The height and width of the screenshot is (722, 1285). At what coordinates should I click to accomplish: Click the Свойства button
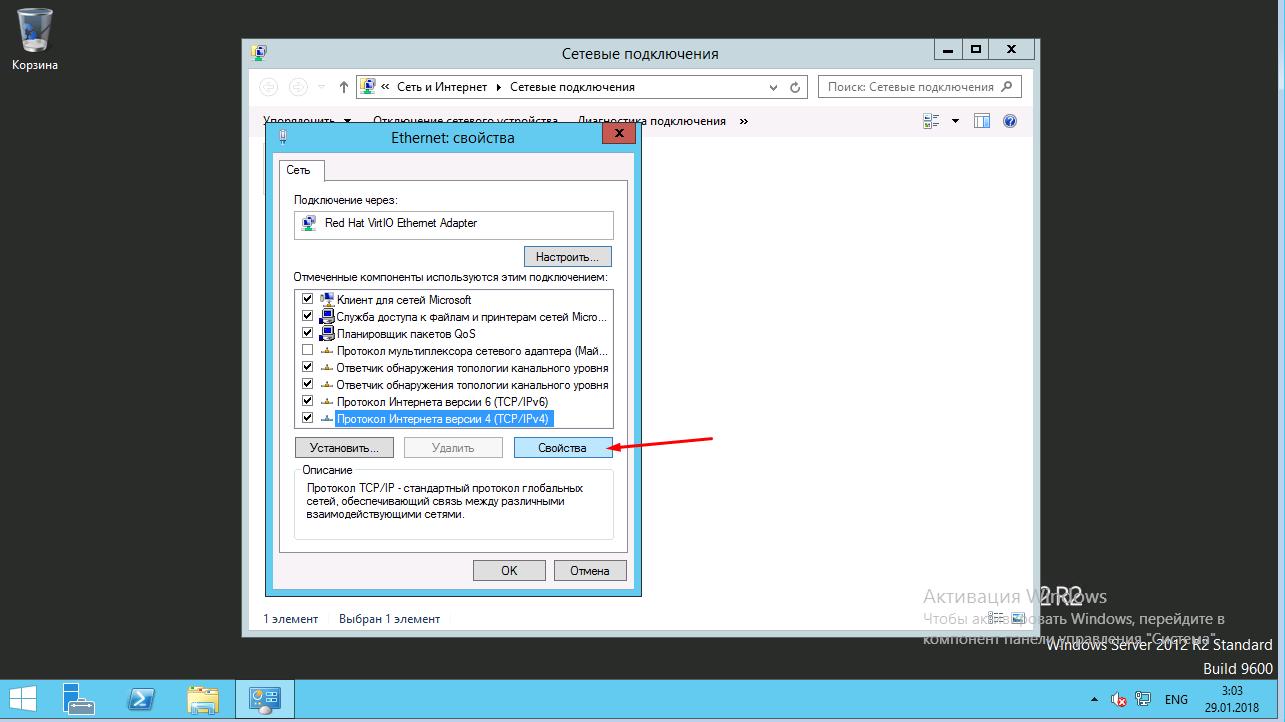pos(562,448)
